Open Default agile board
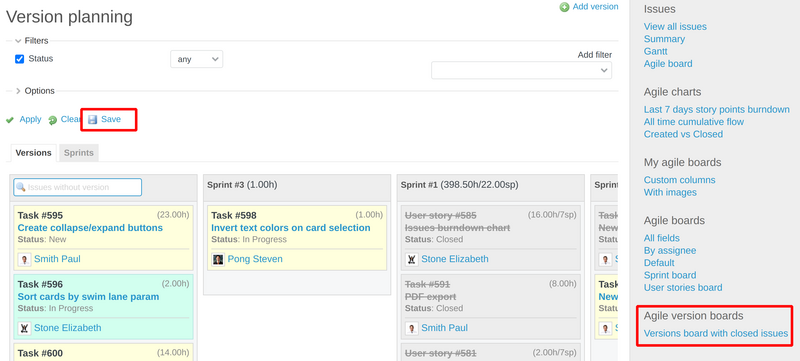This screenshot has height=361, width=800. tap(659, 263)
